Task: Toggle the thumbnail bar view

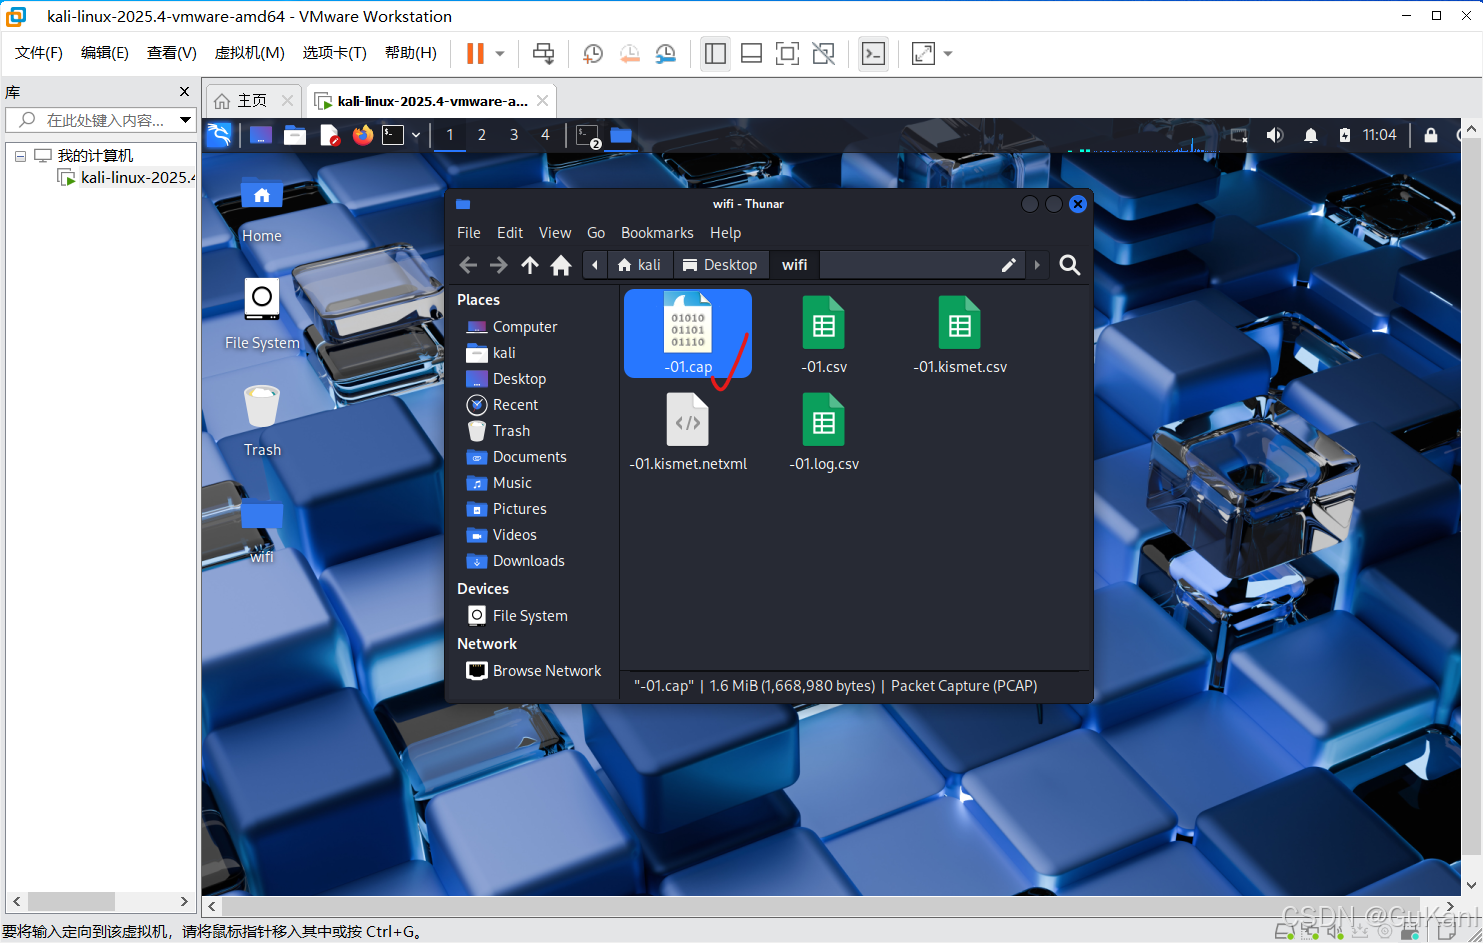Action: 751,54
